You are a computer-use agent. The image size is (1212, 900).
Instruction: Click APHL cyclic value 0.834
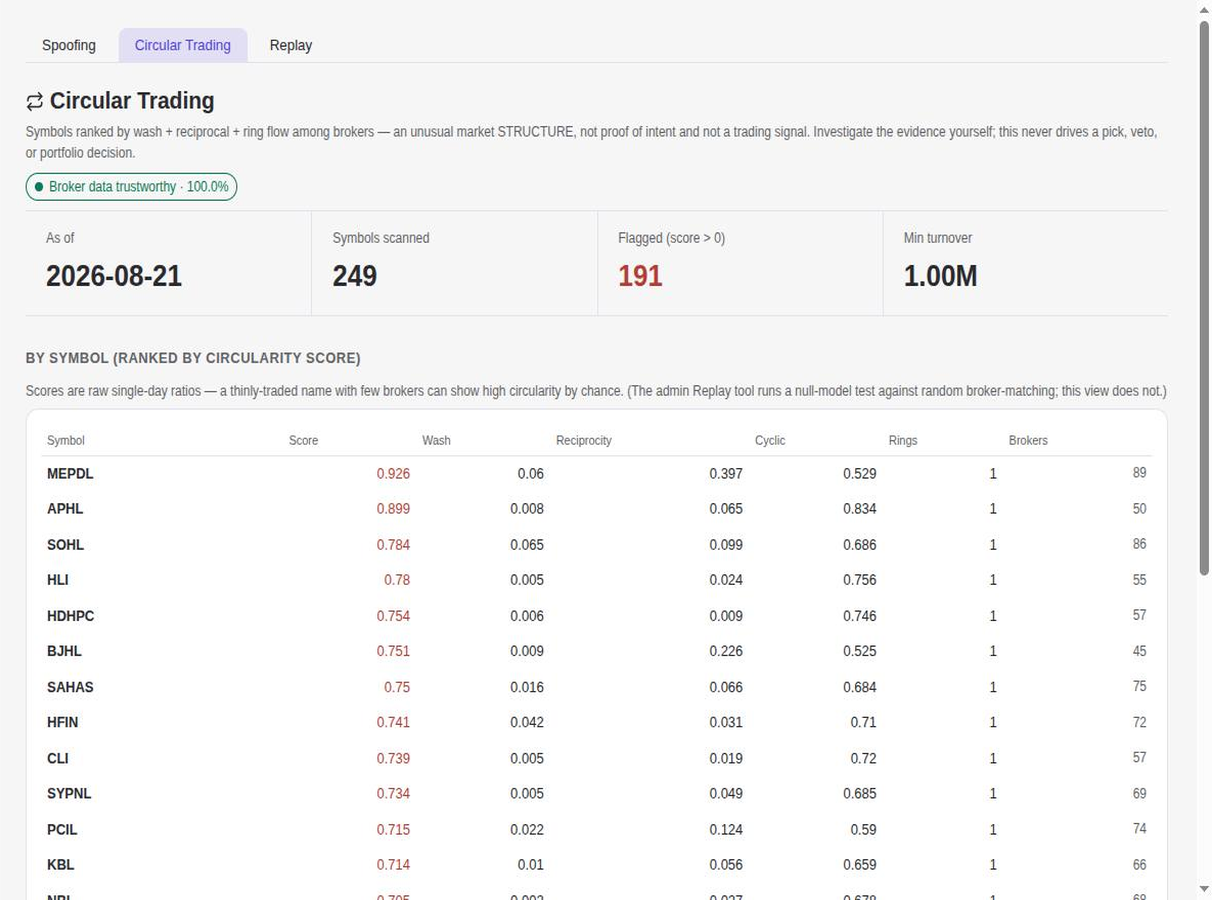pos(860,509)
